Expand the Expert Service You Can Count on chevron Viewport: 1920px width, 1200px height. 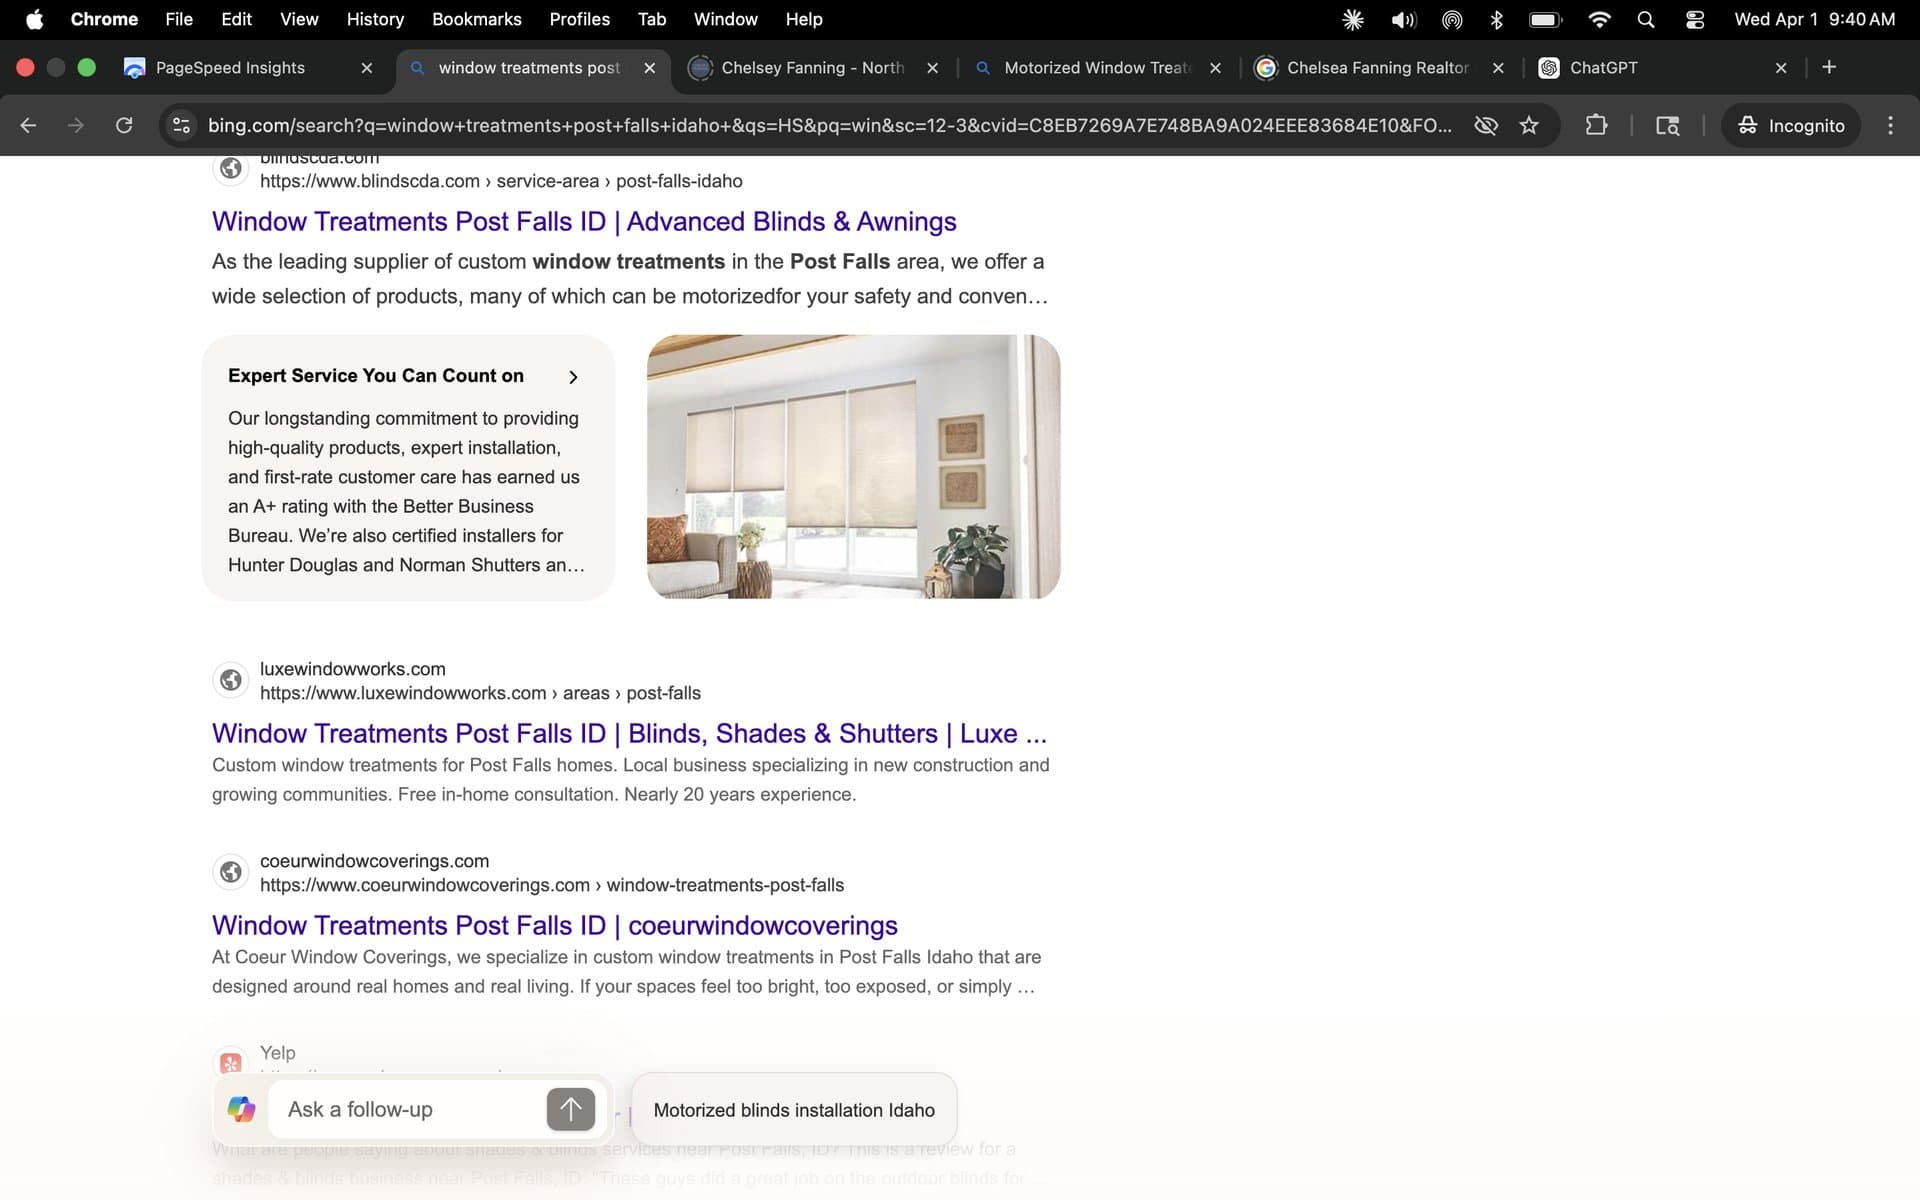coord(573,377)
